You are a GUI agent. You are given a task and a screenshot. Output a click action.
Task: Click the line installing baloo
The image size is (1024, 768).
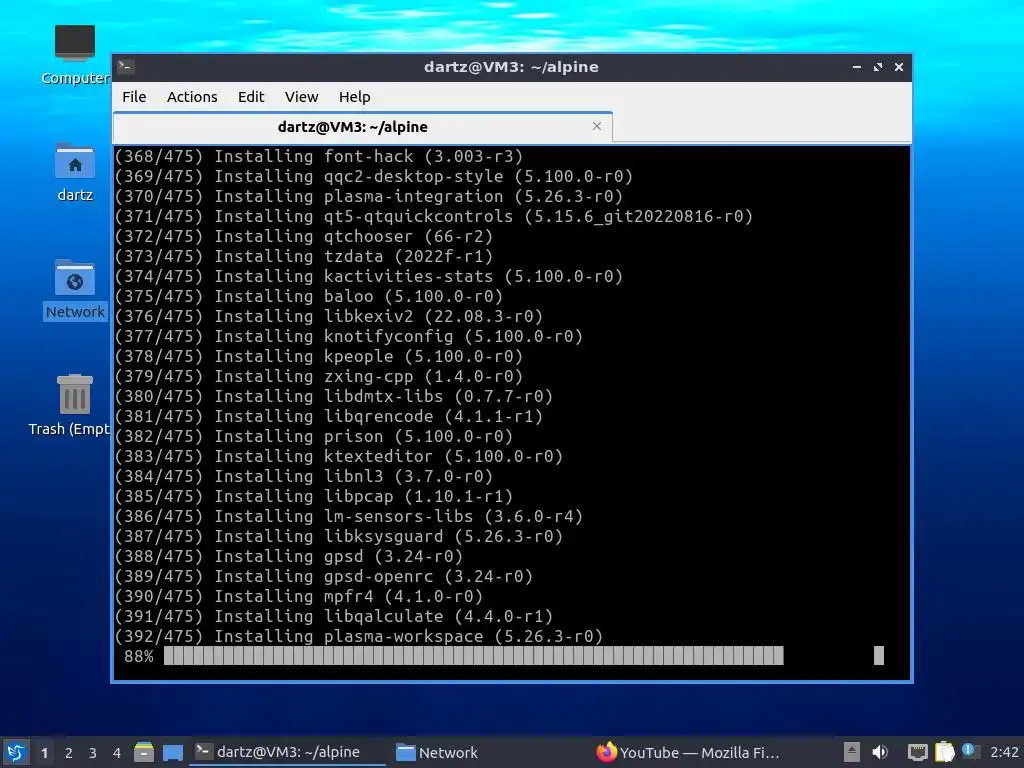point(309,296)
